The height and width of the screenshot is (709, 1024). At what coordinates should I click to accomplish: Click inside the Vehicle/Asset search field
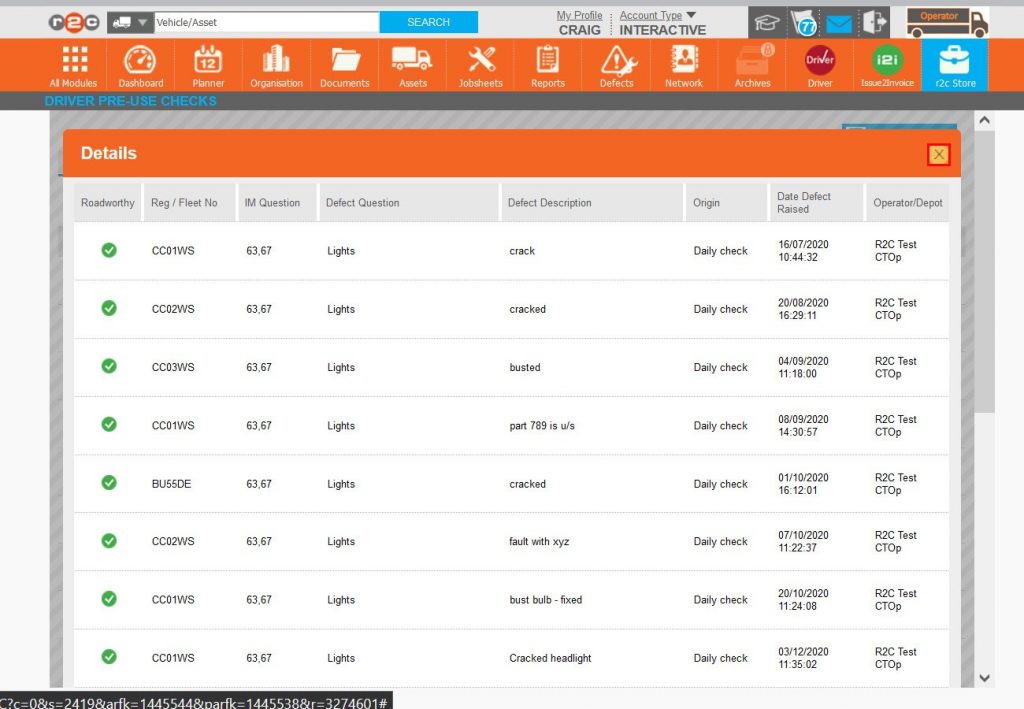[x=265, y=21]
